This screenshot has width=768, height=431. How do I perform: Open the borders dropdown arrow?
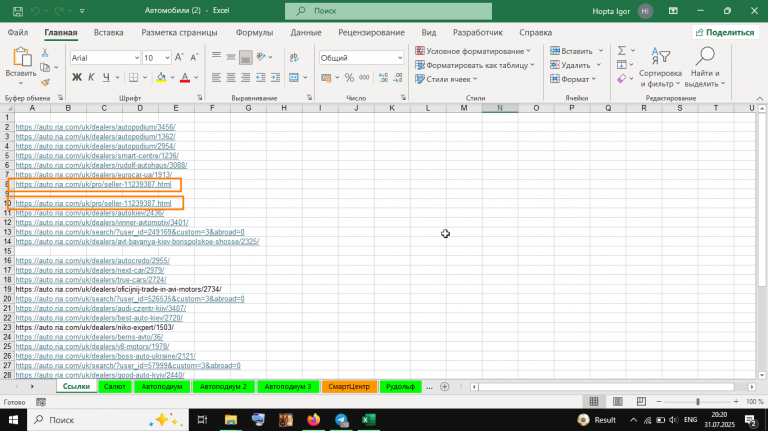point(145,77)
